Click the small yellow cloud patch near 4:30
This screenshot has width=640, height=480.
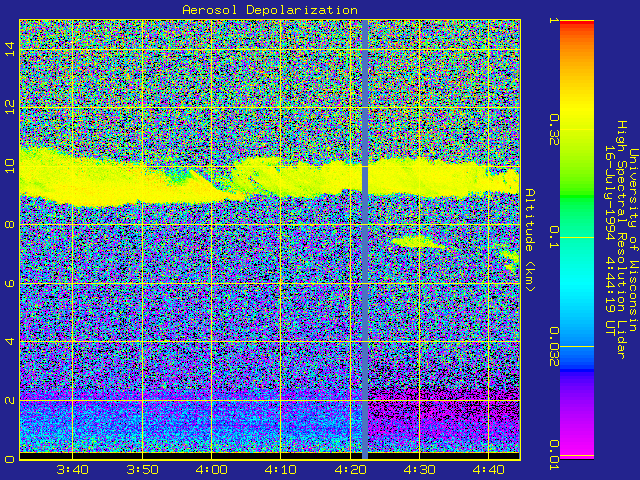(417, 242)
